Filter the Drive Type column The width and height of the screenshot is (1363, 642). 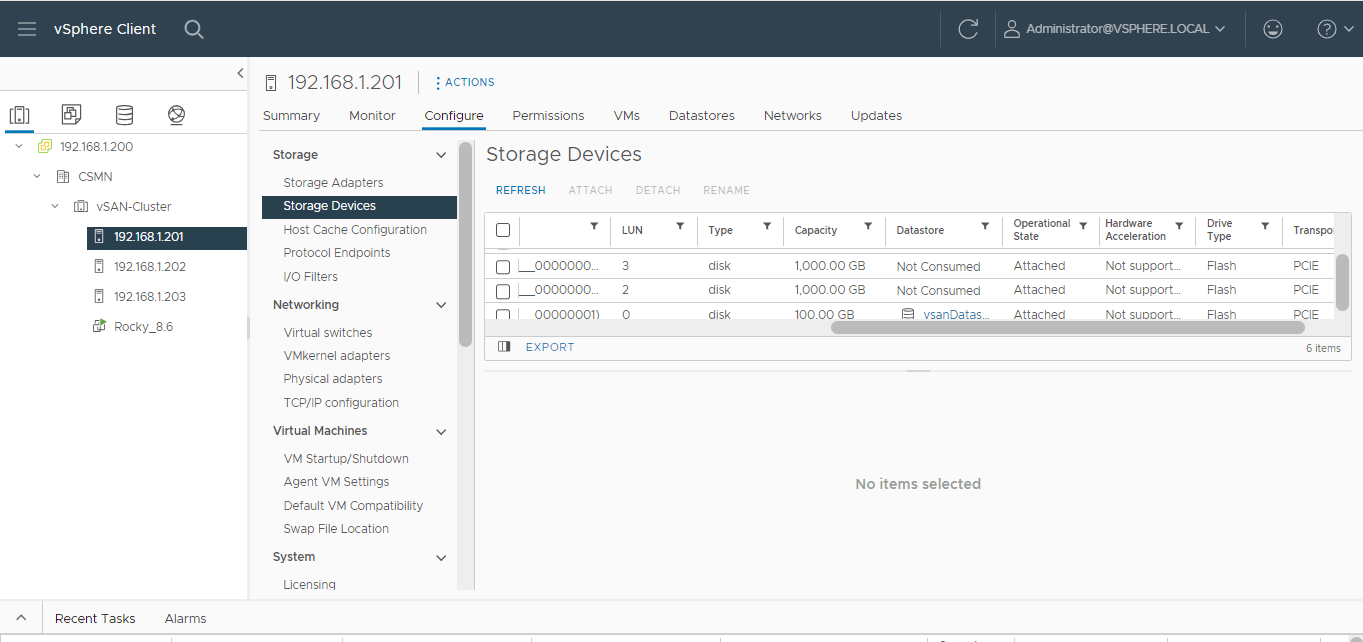(x=1265, y=226)
